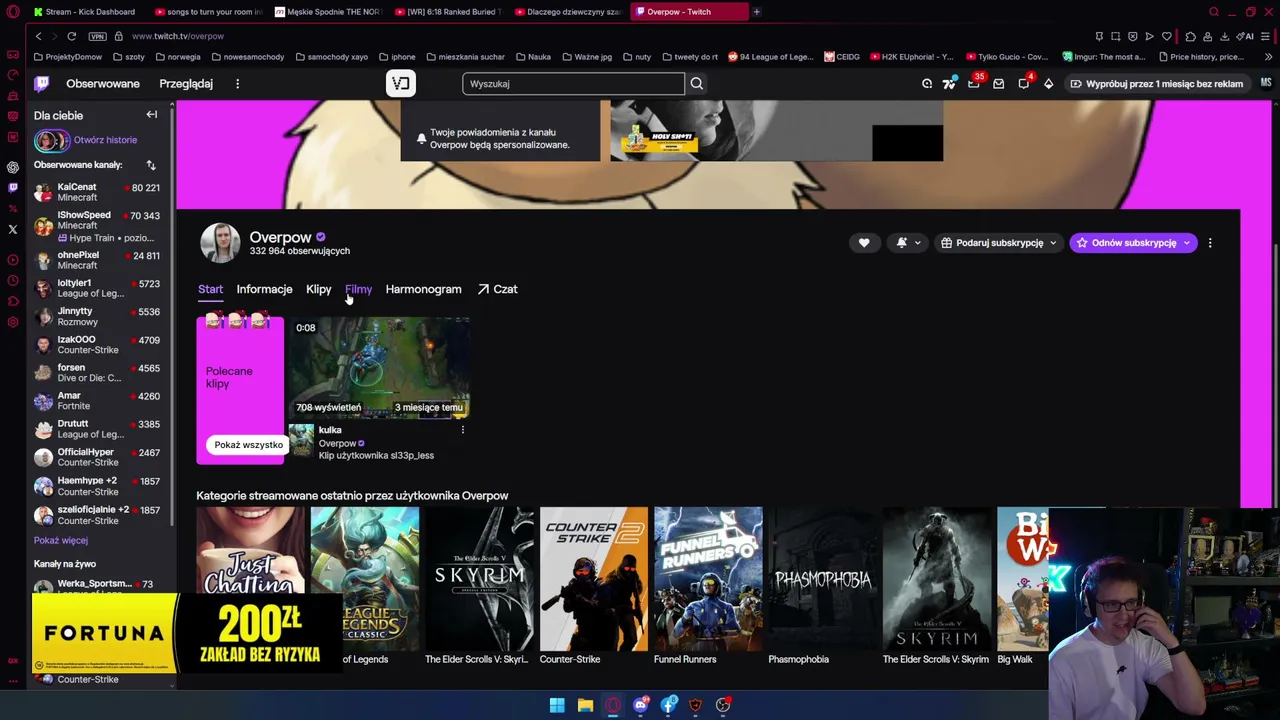This screenshot has height=720, width=1280.
Task: Open the Twitch inbox whispers icon
Action: coord(998,84)
